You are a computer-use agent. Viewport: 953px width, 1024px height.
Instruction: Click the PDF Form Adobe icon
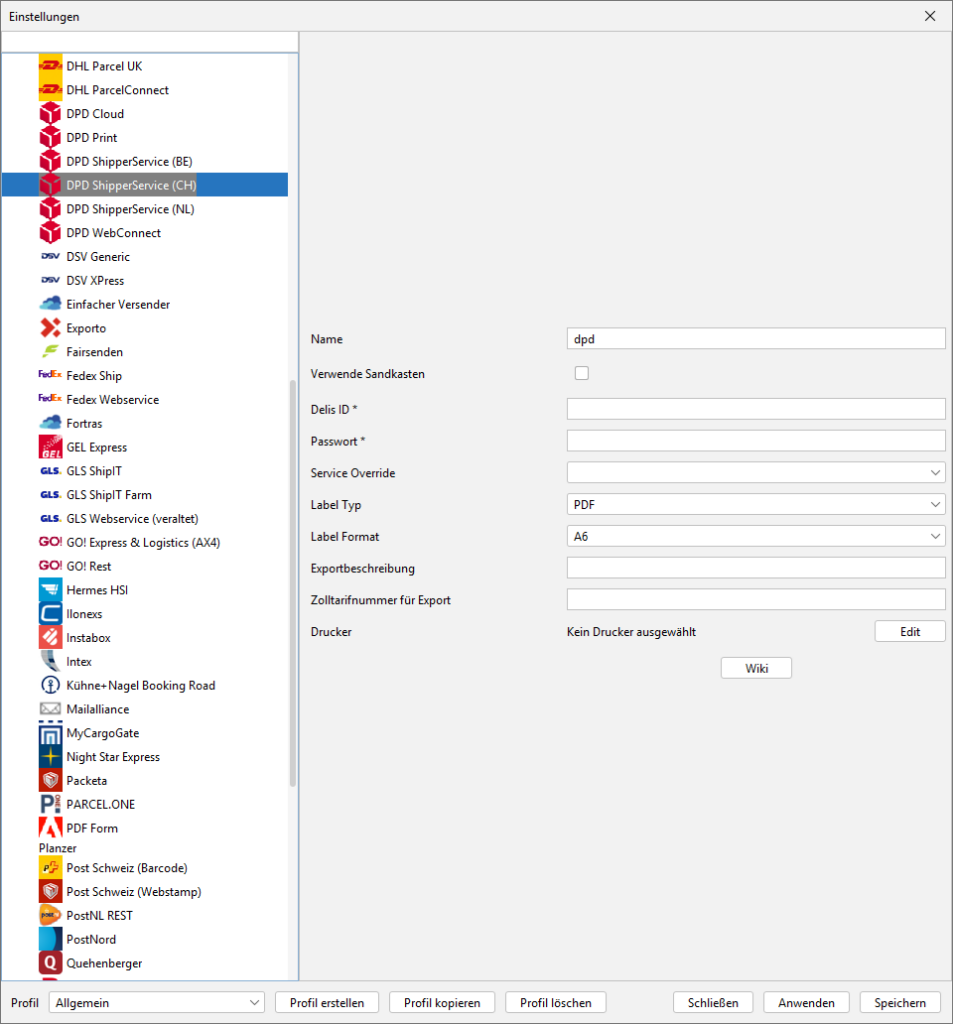pos(50,828)
